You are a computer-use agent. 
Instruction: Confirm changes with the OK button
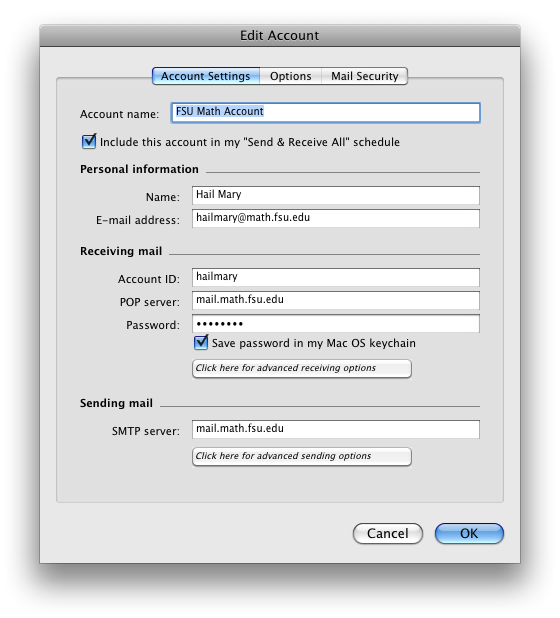[x=469, y=534]
